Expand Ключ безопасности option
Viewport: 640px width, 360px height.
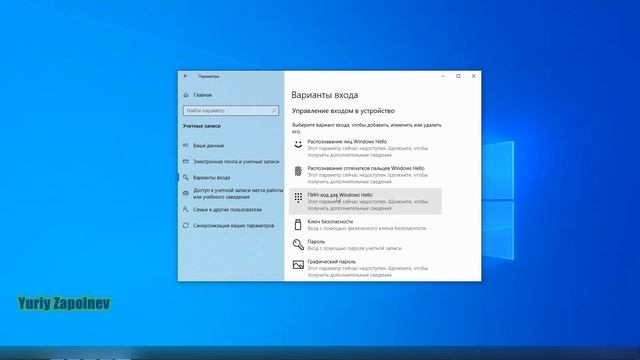pos(365,225)
